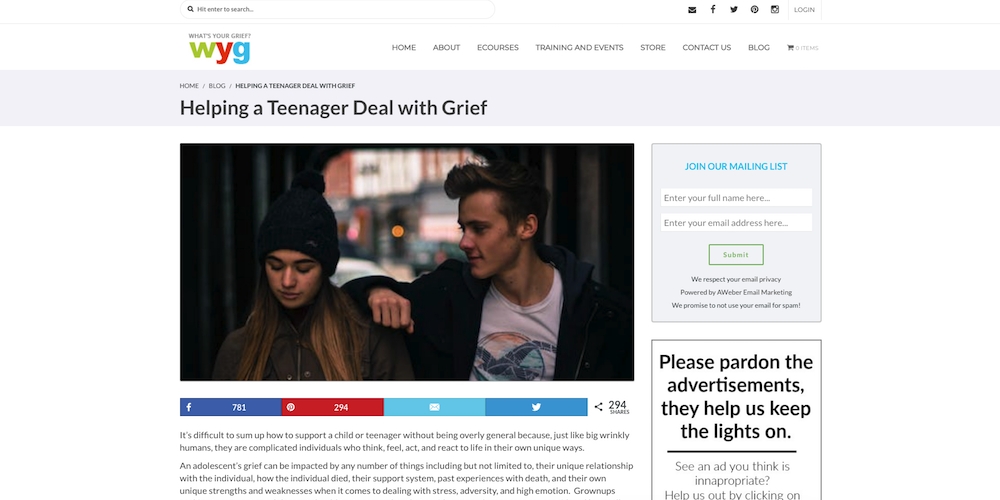
Task: Focus the email address input field
Action: click(736, 223)
